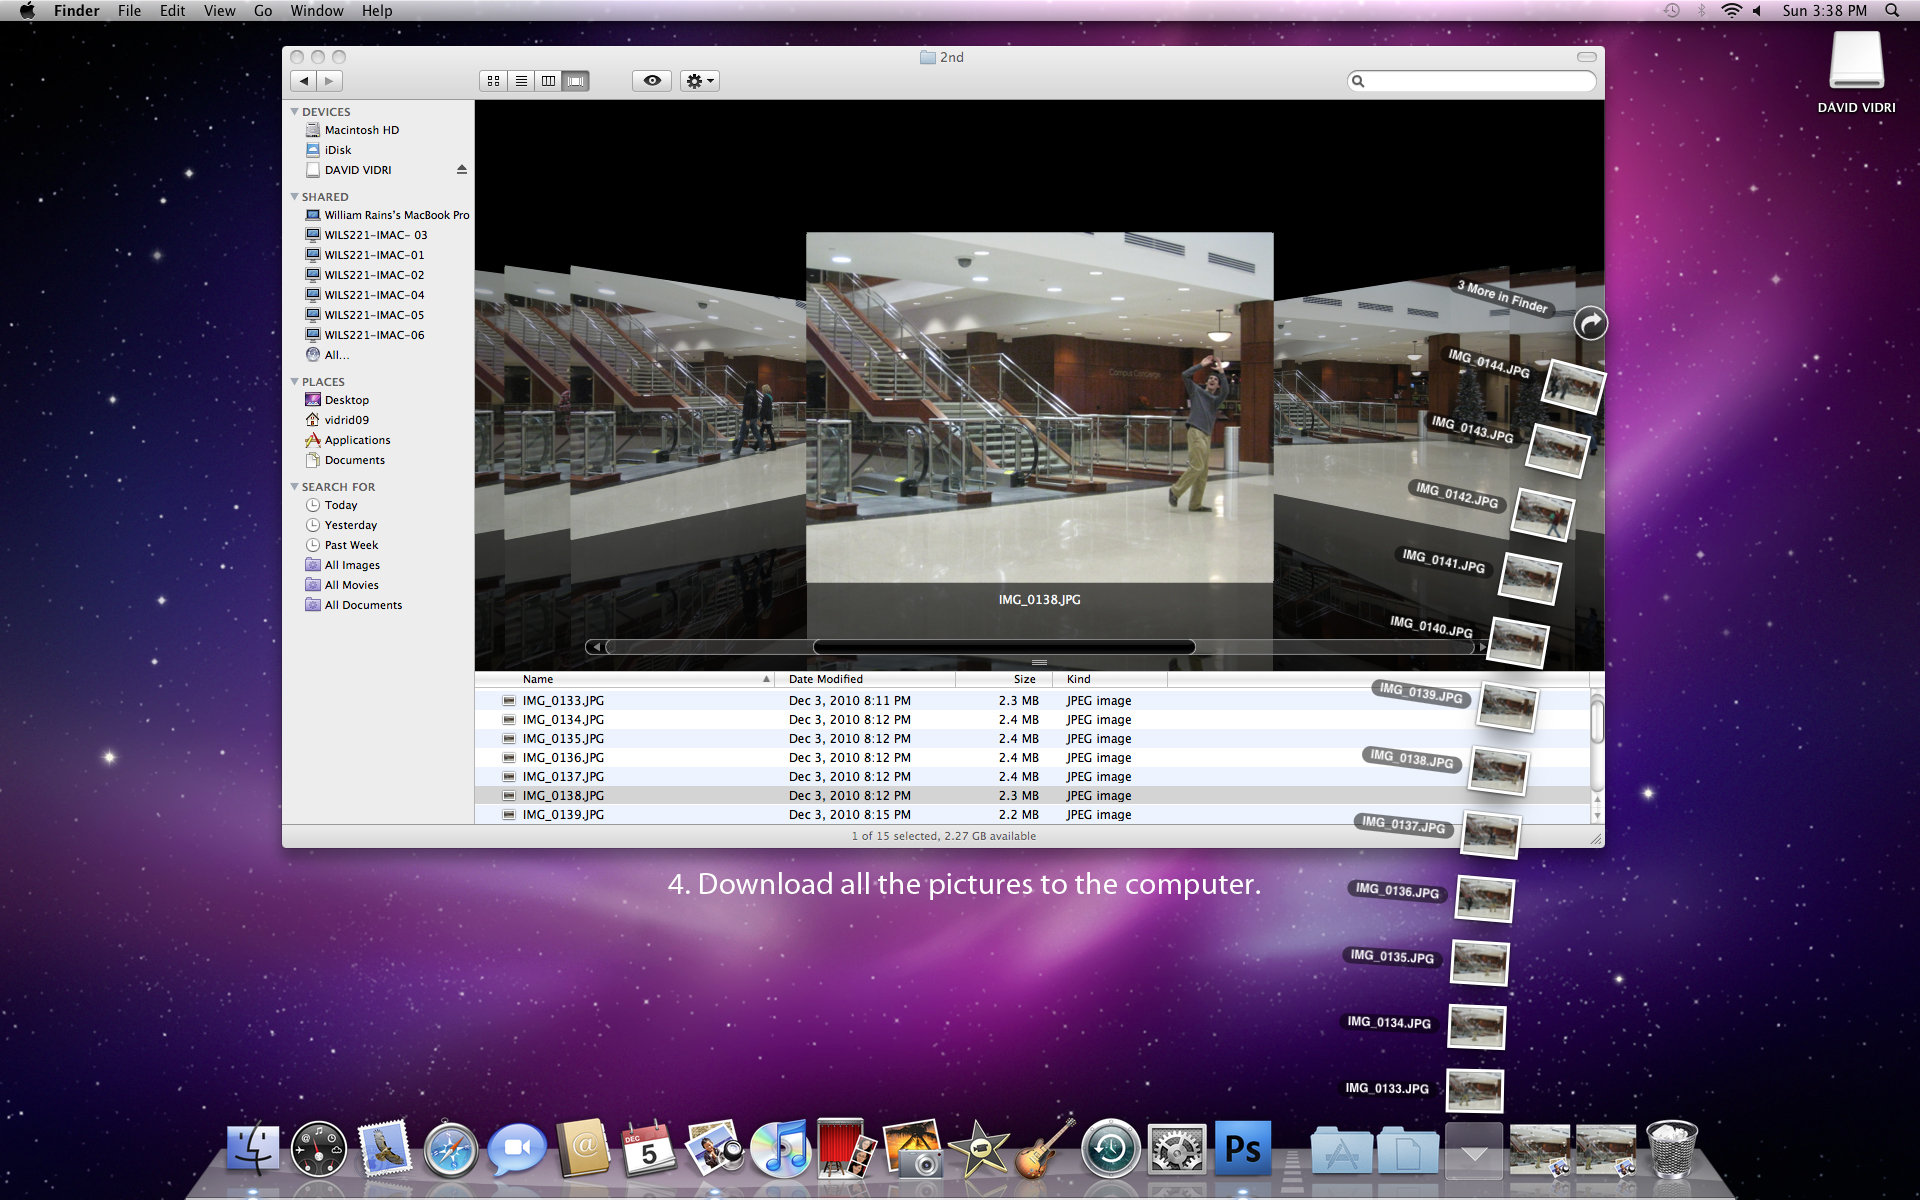This screenshot has width=1920, height=1200.
Task: Switch Finder to list view
Action: coord(521,81)
